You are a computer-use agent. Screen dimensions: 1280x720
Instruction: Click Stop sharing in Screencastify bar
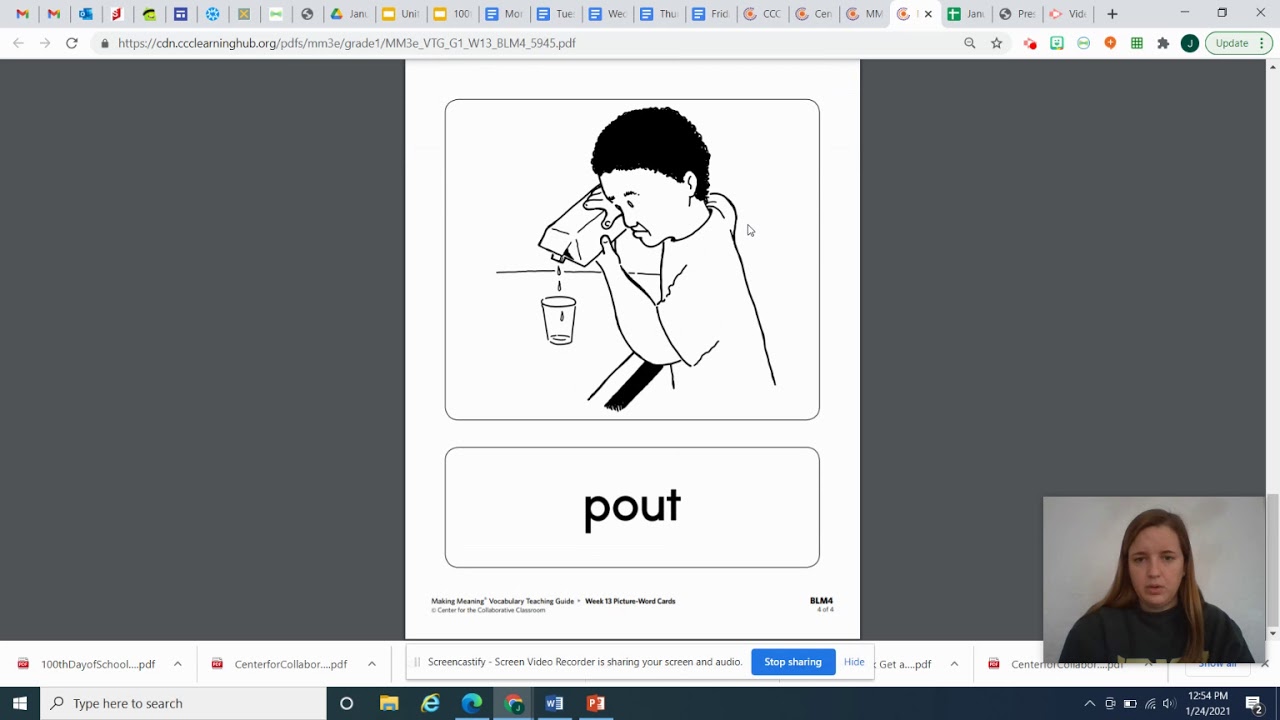pos(793,662)
